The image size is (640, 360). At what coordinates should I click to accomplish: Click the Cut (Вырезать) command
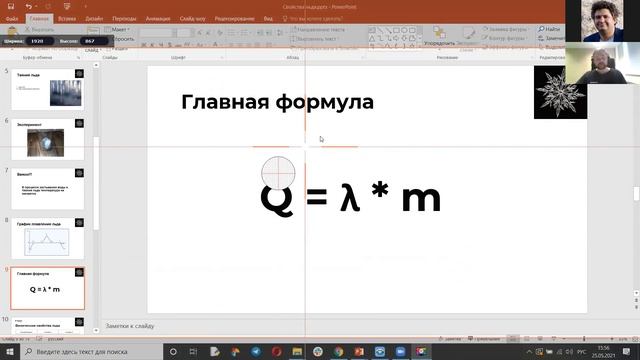(x=39, y=29)
